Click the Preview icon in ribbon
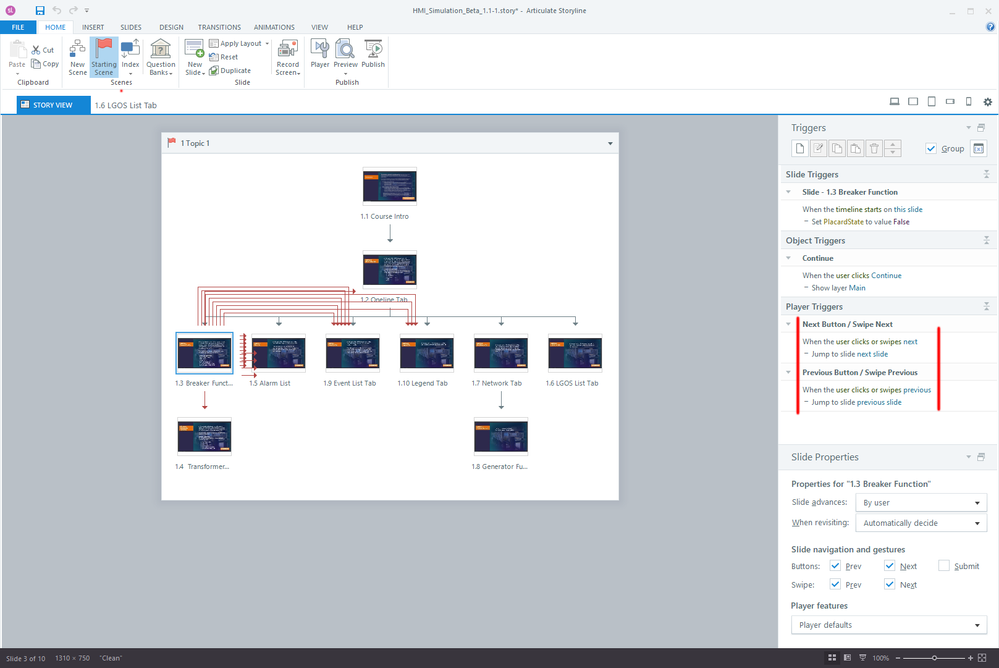 (x=345, y=50)
